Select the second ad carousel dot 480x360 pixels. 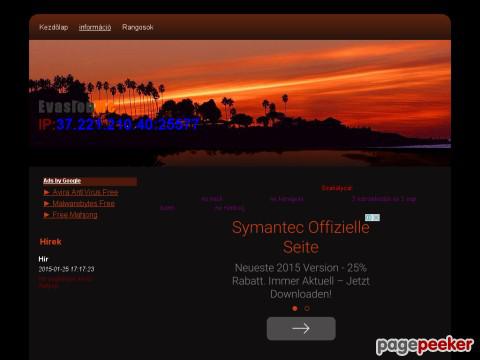tap(307, 309)
